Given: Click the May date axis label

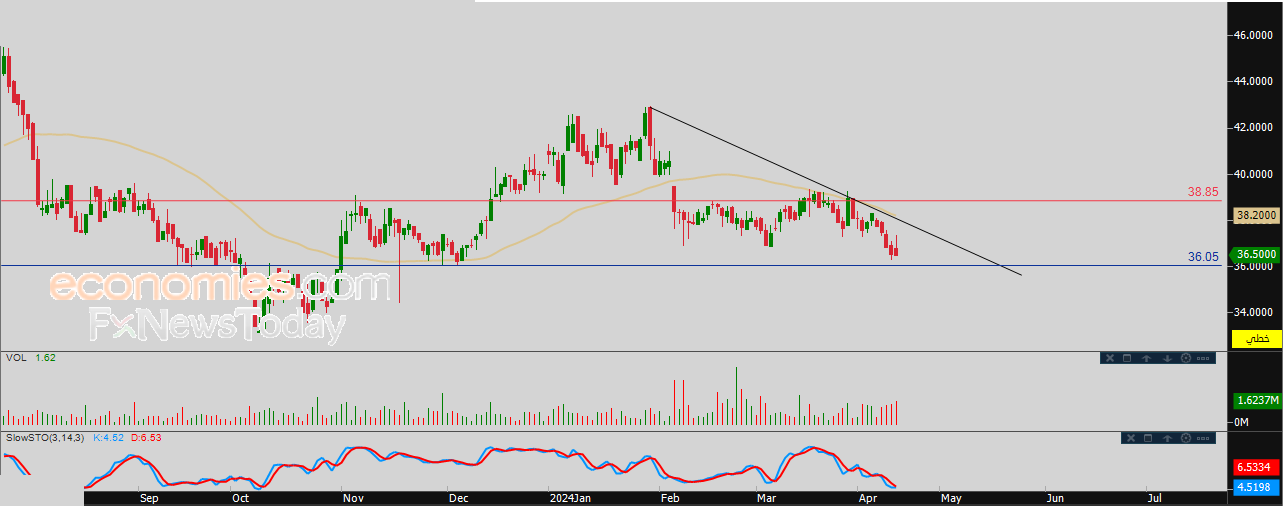Looking at the screenshot, I should [x=951, y=497].
